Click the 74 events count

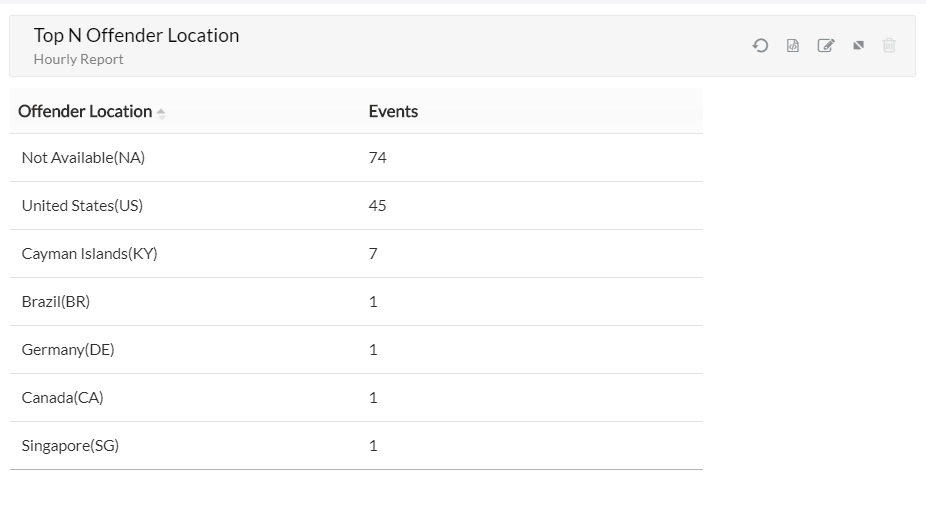tap(377, 158)
